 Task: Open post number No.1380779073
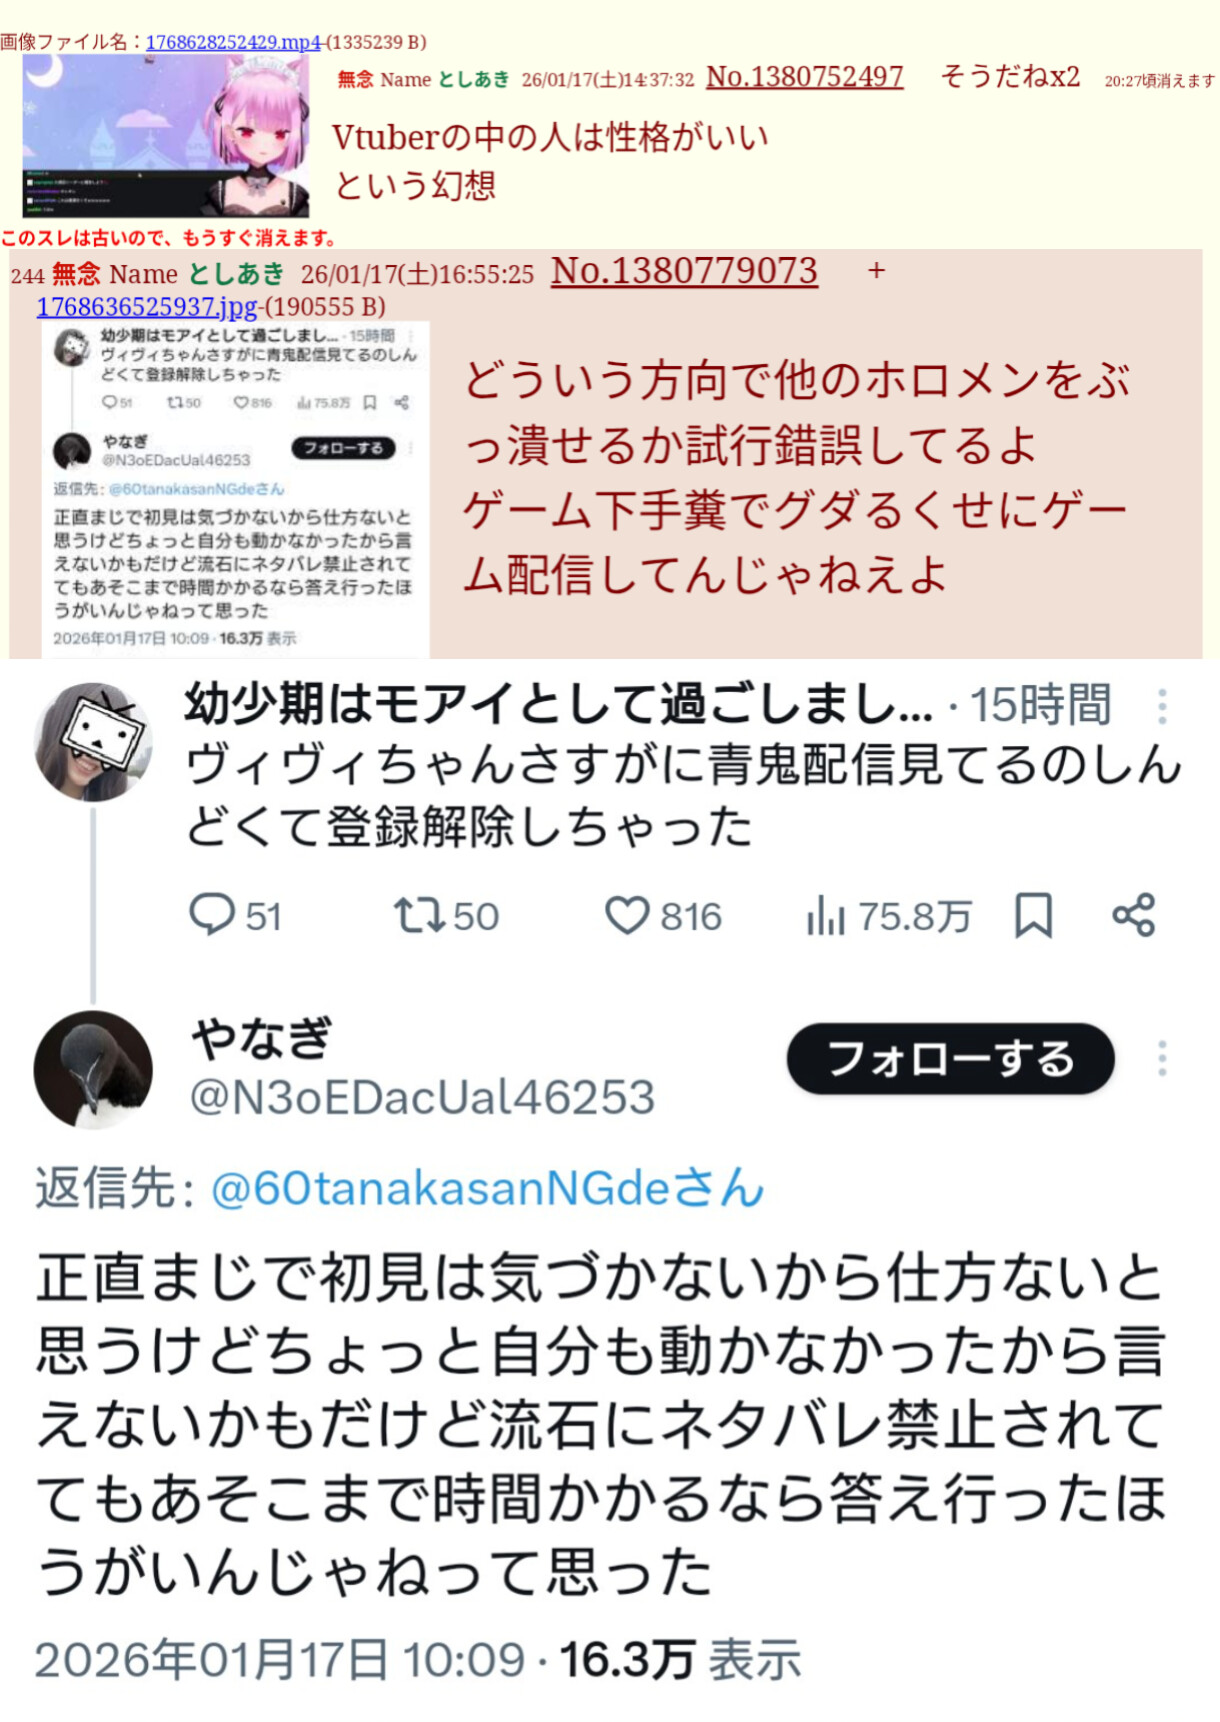click(684, 271)
